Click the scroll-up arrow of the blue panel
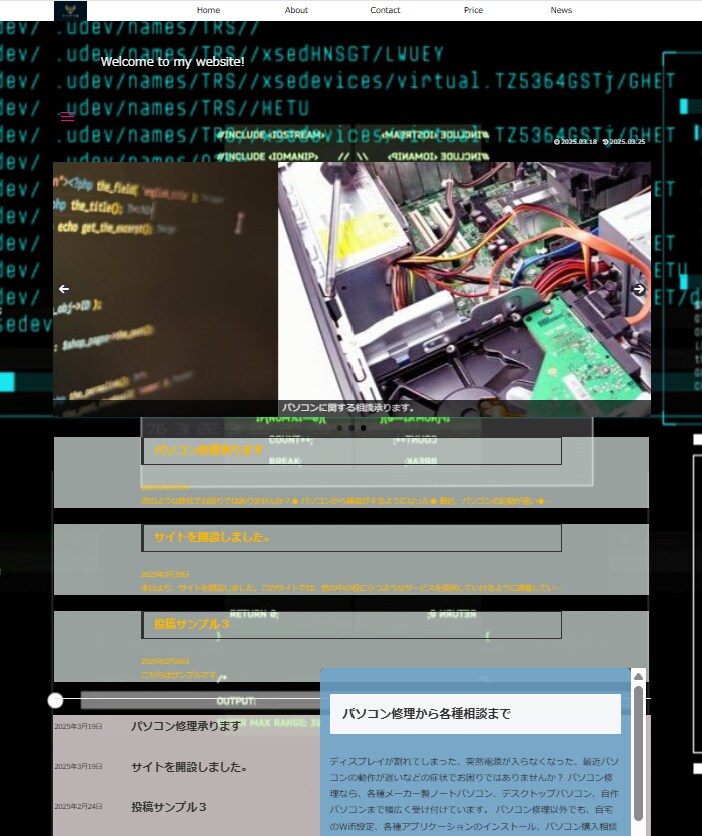Screen dimensions: 702x836 (x=638, y=676)
